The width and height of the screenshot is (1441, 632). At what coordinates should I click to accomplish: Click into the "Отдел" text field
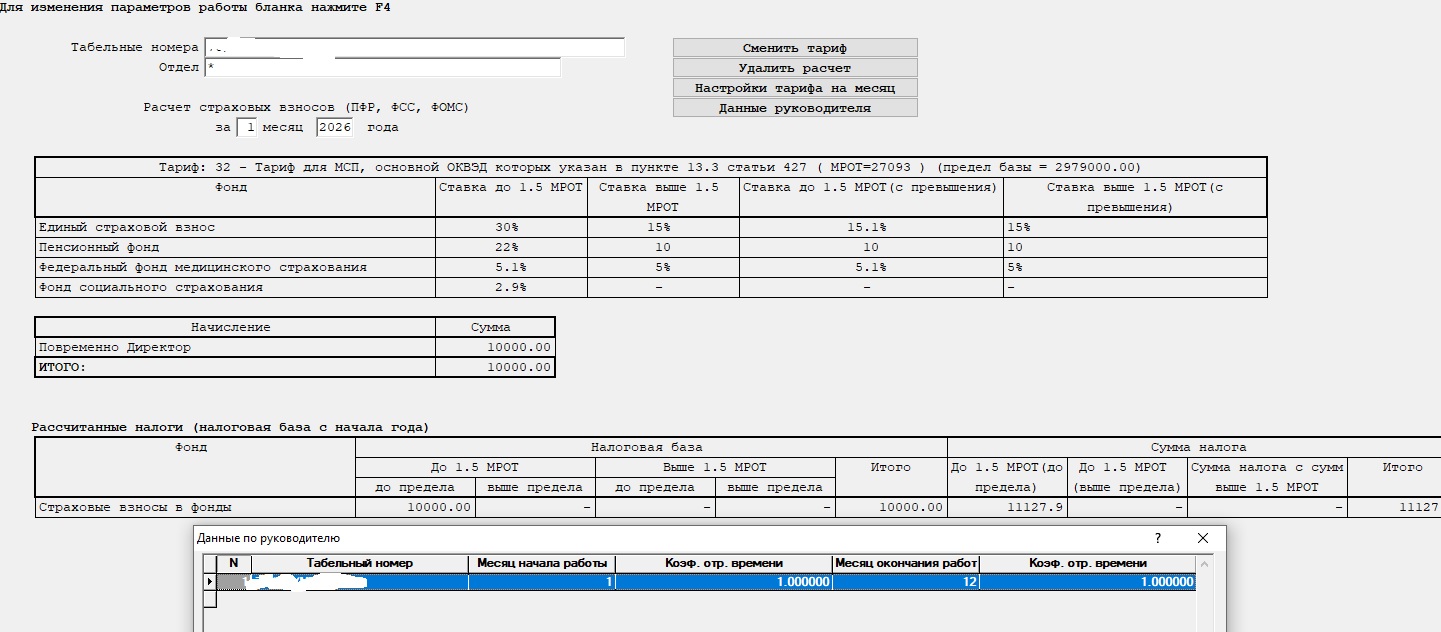pos(382,68)
